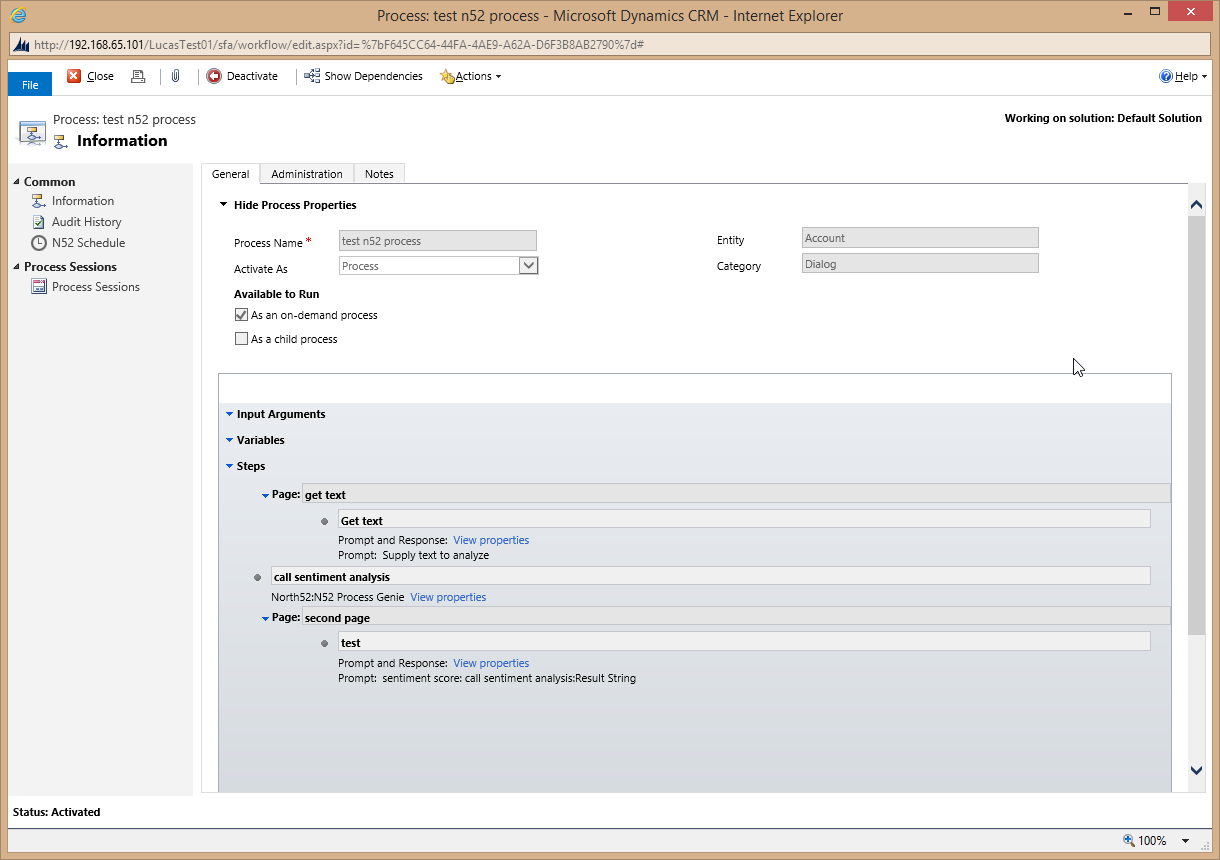Collapse the Input Arguments section

[229, 414]
